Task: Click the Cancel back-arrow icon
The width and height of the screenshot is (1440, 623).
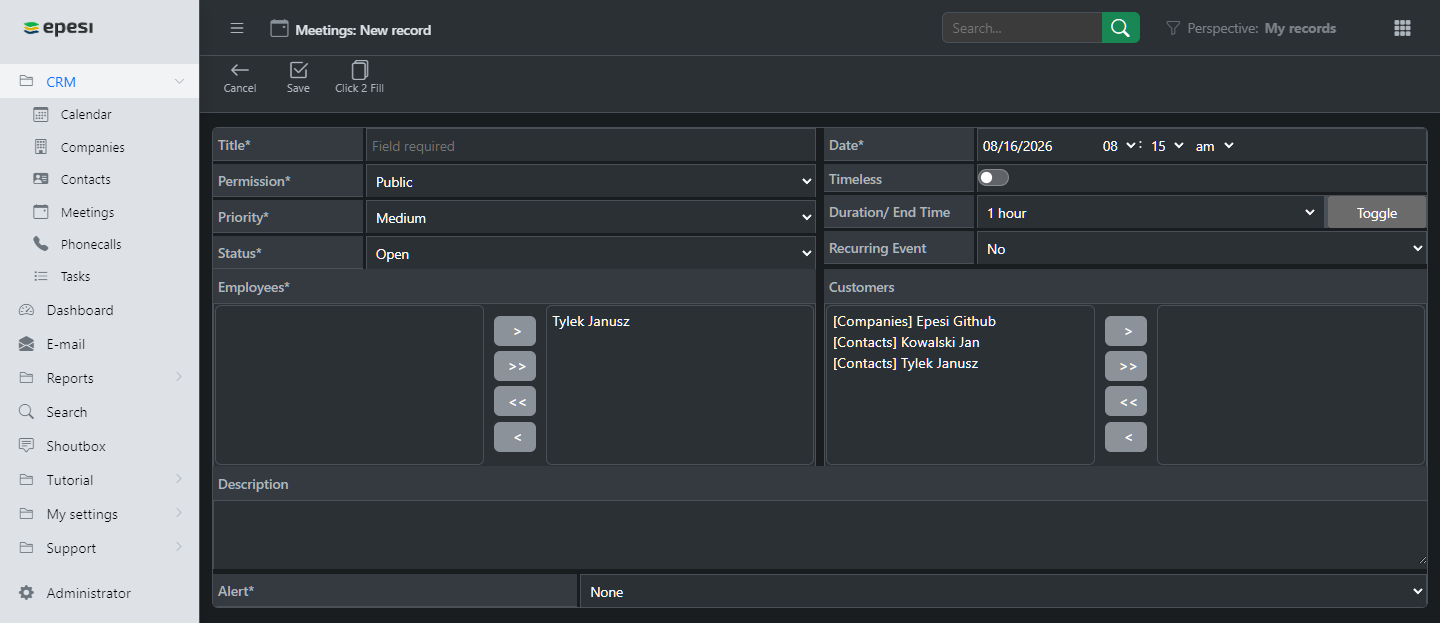Action: (x=239, y=70)
